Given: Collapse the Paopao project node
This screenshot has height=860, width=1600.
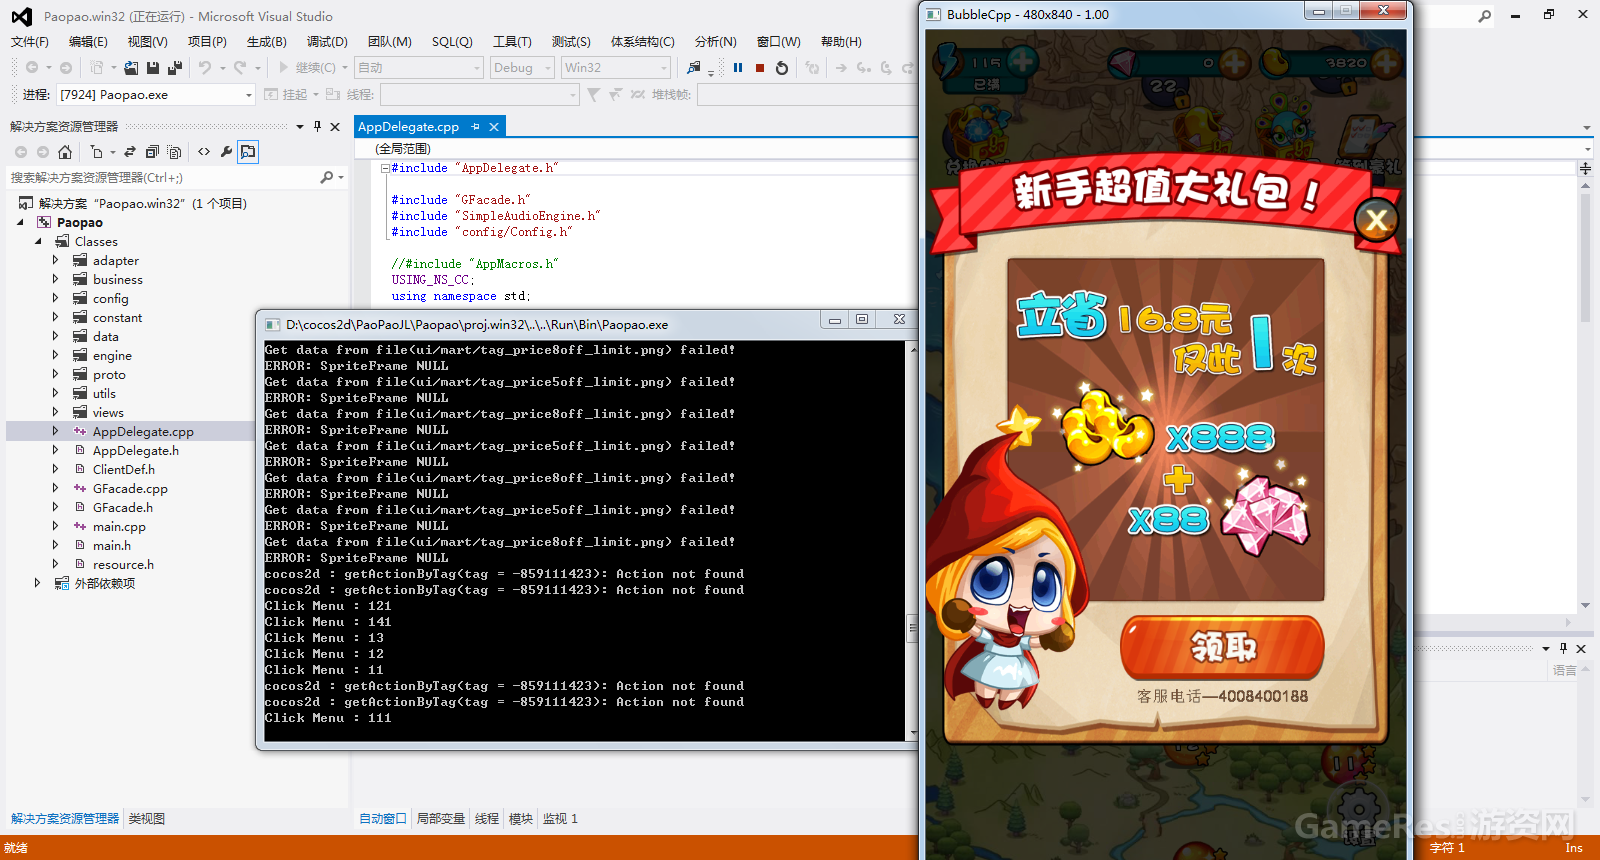Looking at the screenshot, I should tap(20, 223).
